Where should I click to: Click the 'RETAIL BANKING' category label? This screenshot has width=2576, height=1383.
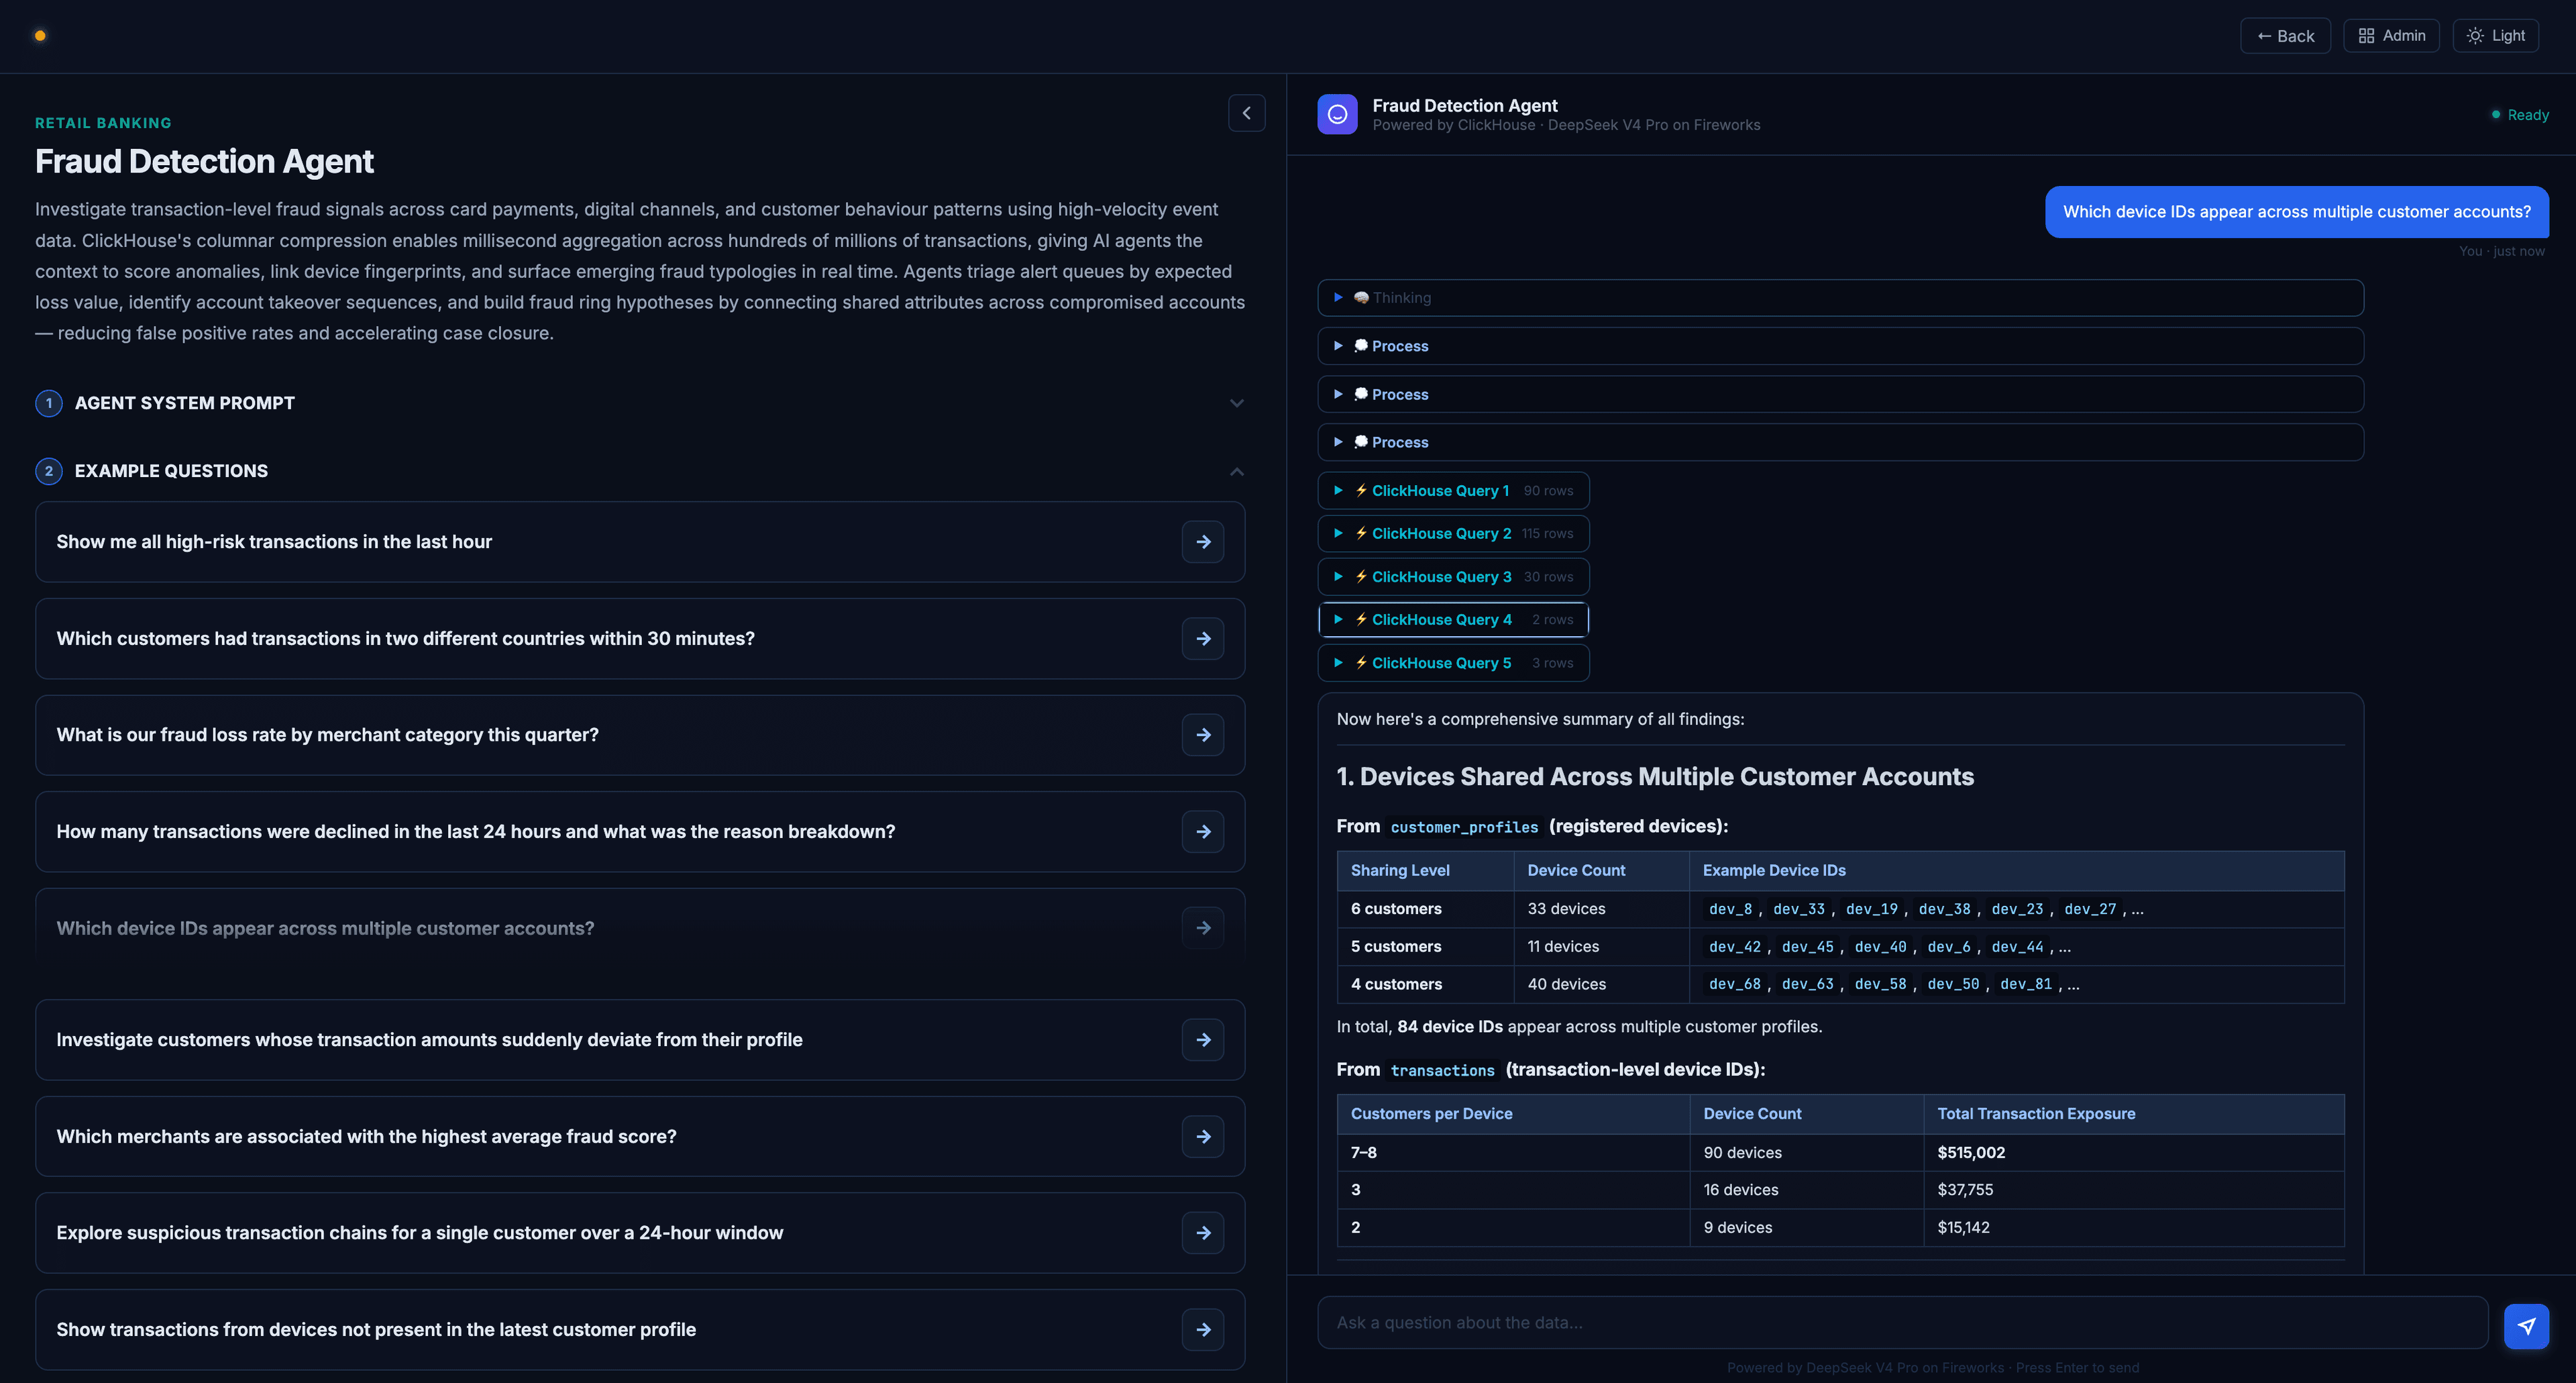point(103,123)
